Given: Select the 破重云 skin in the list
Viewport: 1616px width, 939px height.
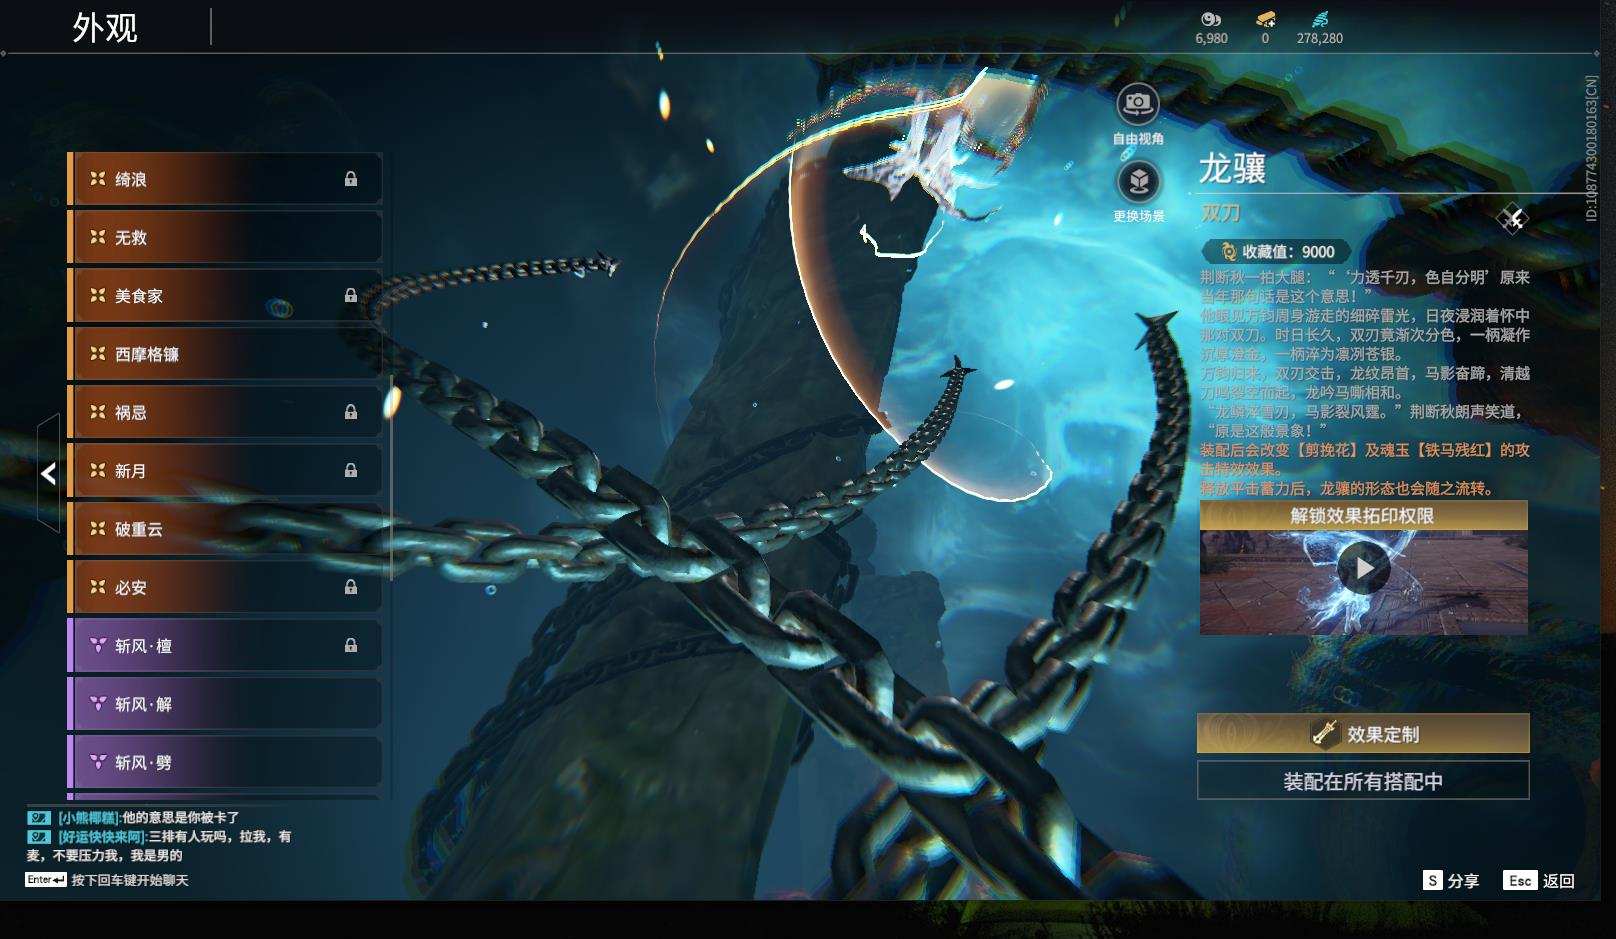Looking at the screenshot, I should (225, 529).
